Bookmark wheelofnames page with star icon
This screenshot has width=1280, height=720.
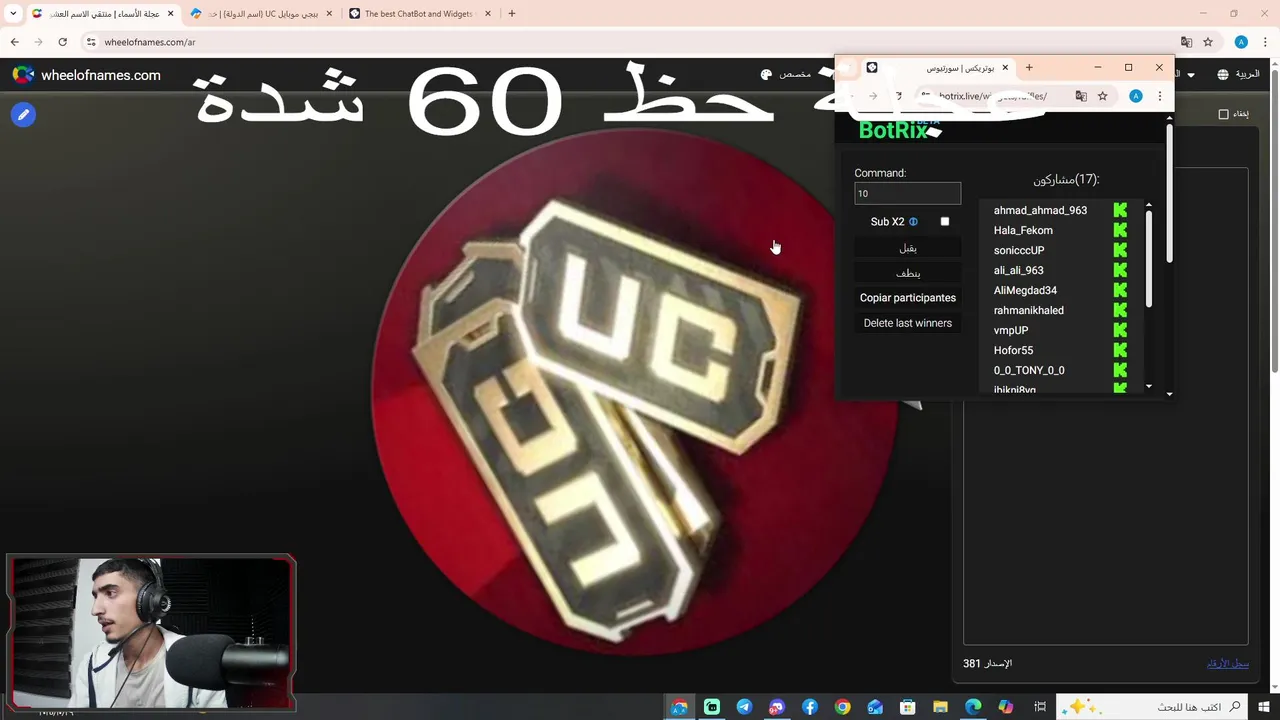coord(1208,42)
